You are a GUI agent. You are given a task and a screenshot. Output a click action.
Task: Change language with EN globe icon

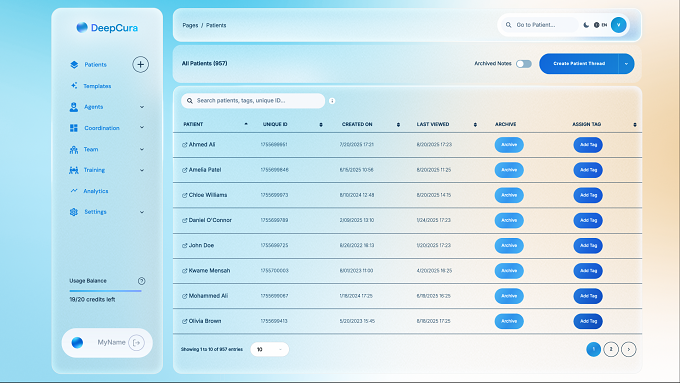pos(600,25)
